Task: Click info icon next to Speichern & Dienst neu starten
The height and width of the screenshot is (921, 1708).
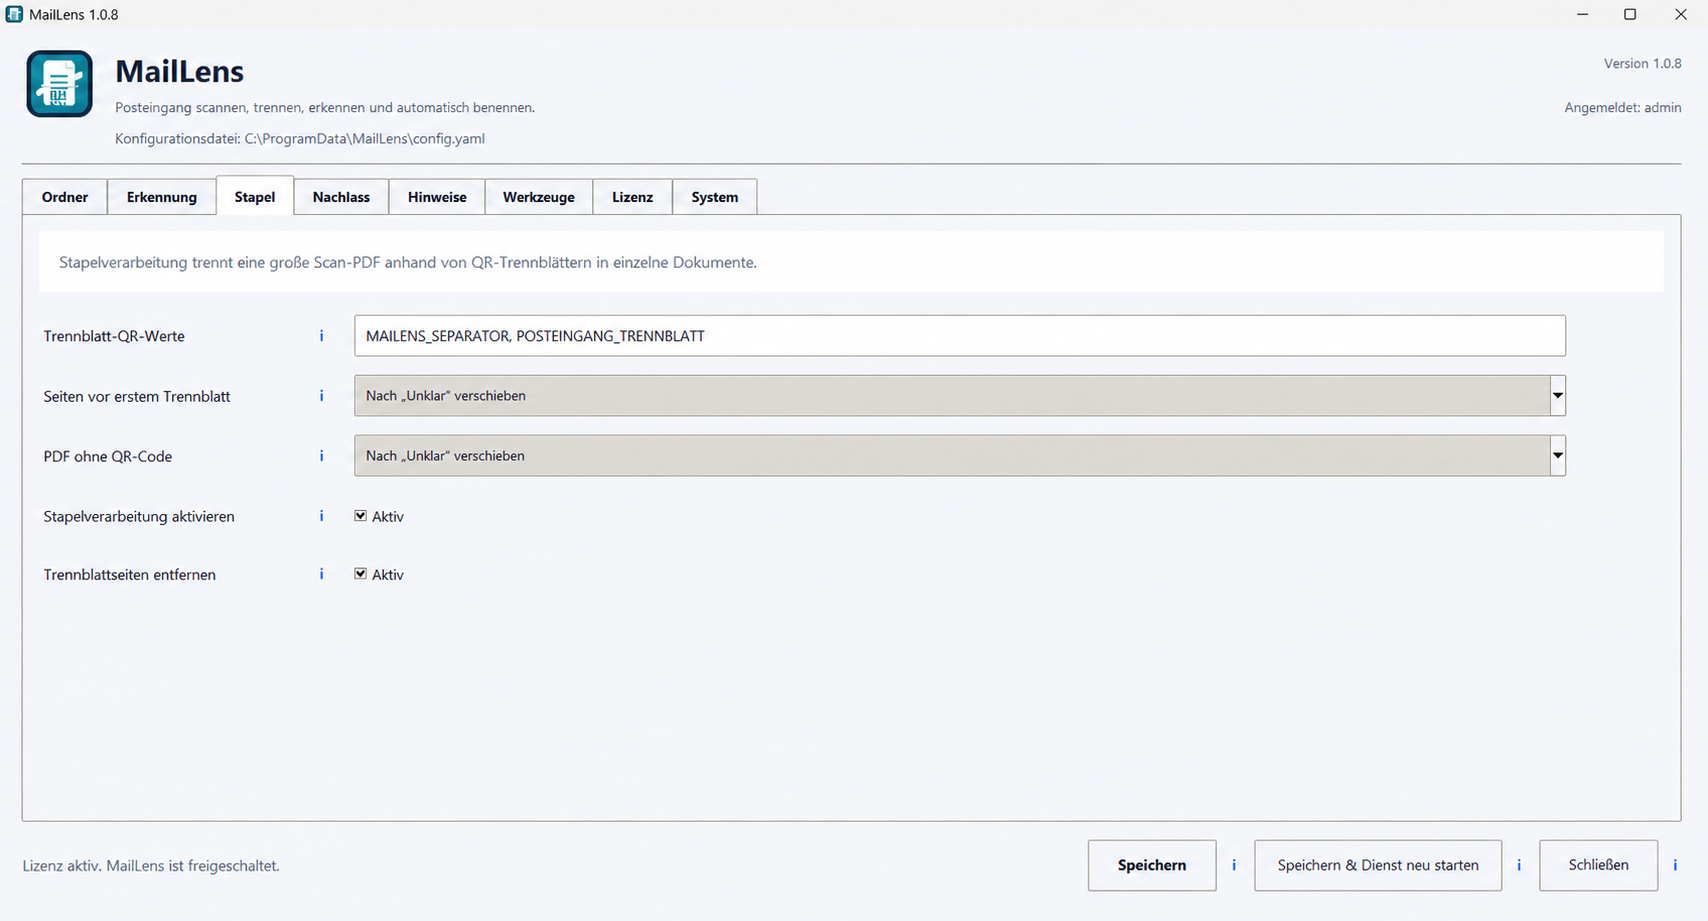Action: 1519,865
